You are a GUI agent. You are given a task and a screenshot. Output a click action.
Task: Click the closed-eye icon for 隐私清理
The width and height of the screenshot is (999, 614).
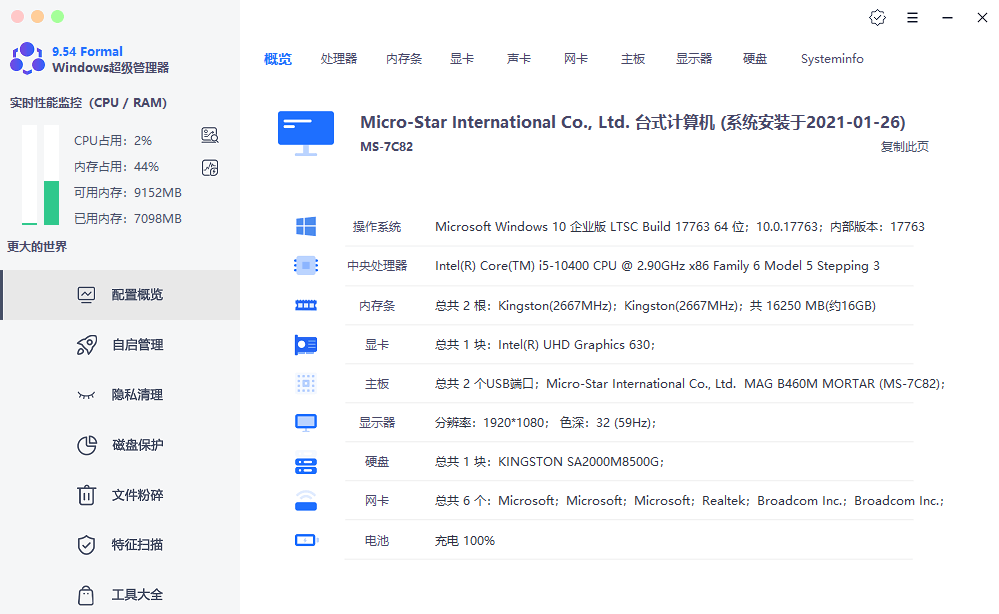tap(86, 395)
